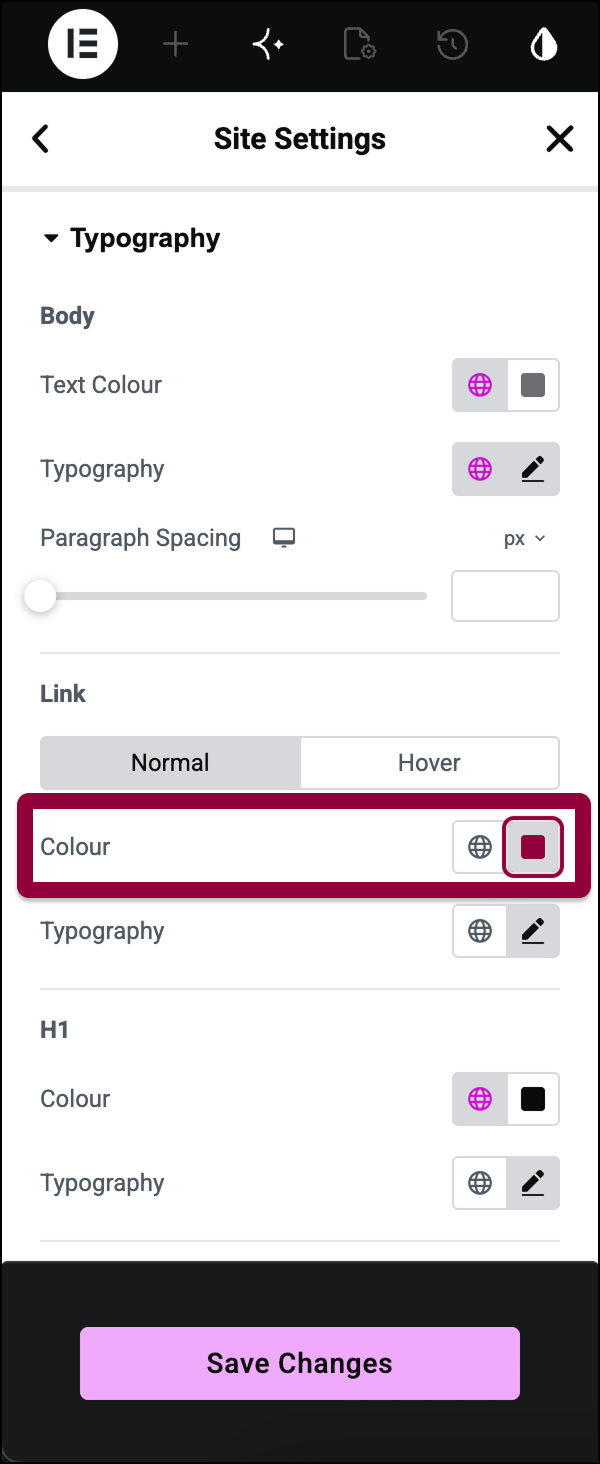Click the droplet theme style icon
Screen dimensions: 600x1464
click(544, 45)
